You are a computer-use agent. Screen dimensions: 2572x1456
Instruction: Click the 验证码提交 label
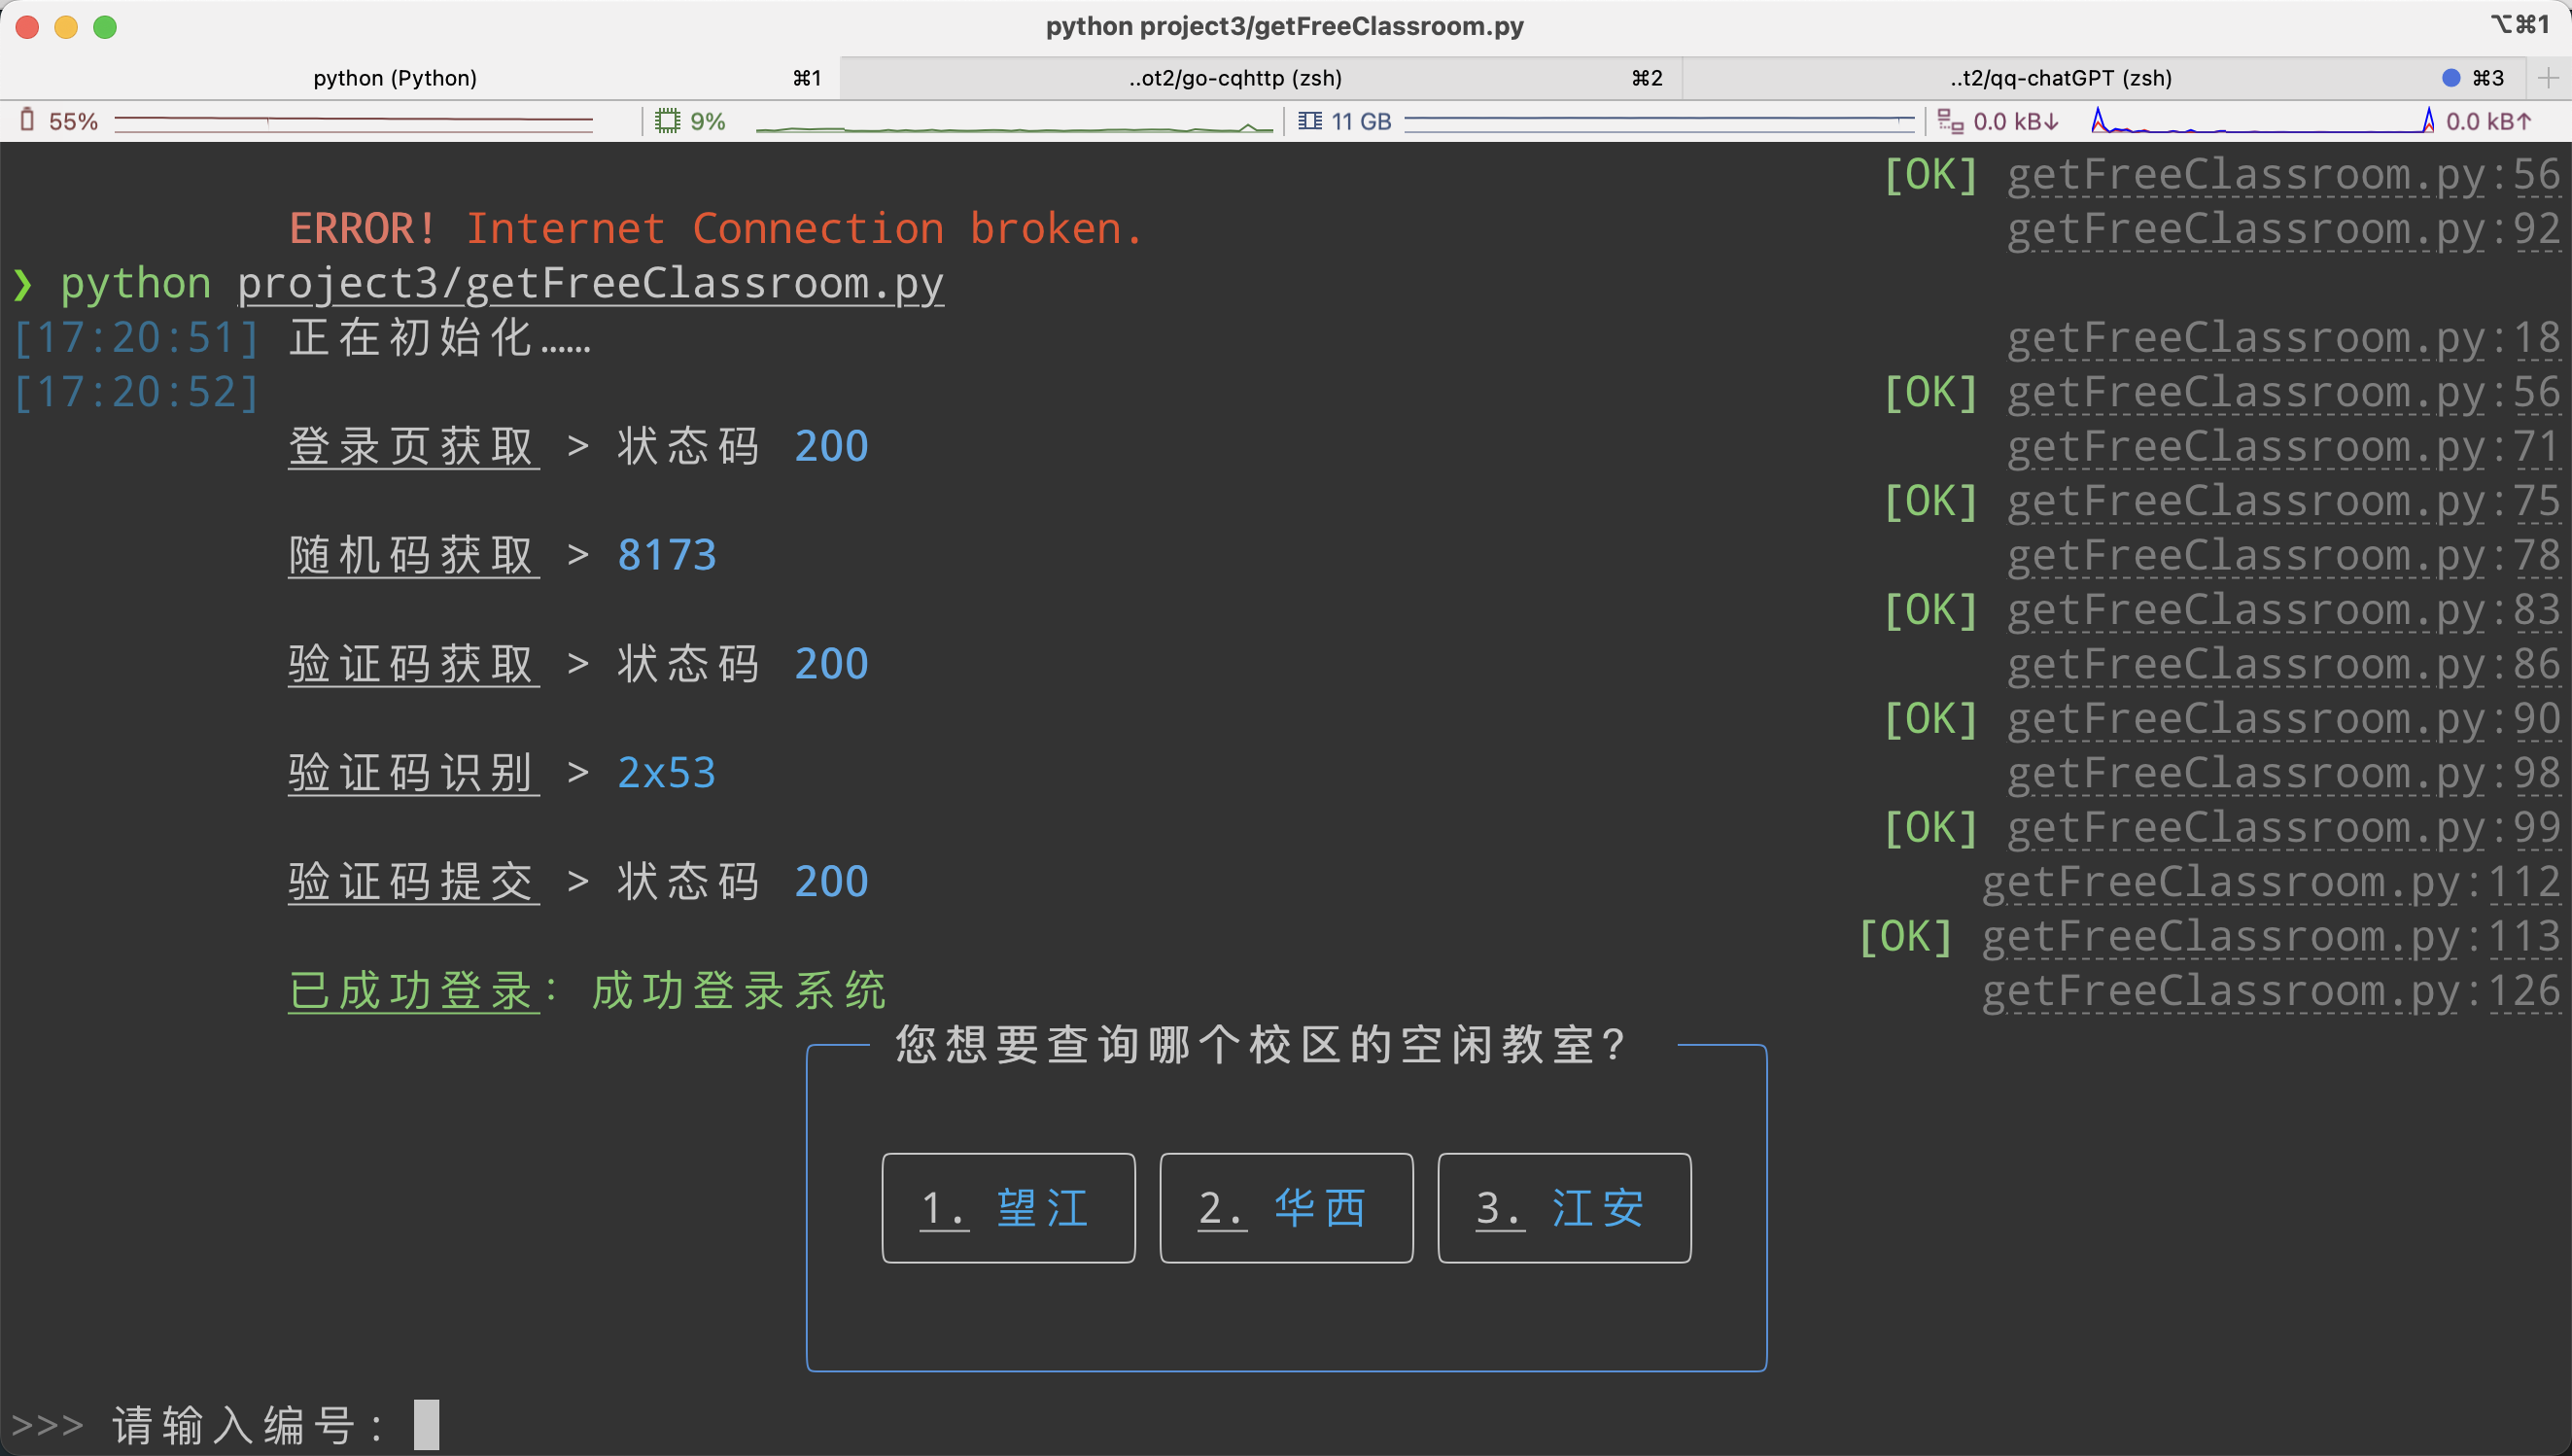pyautogui.click(x=414, y=883)
